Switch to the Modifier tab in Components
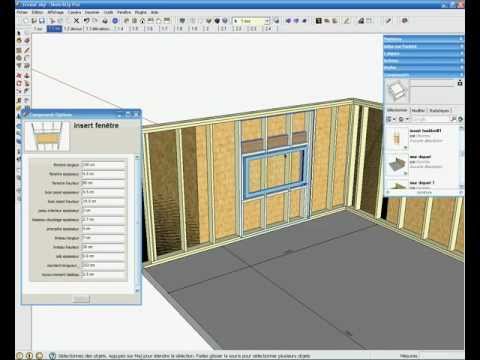Image resolution: width=480 pixels, height=360 pixels. (418, 110)
